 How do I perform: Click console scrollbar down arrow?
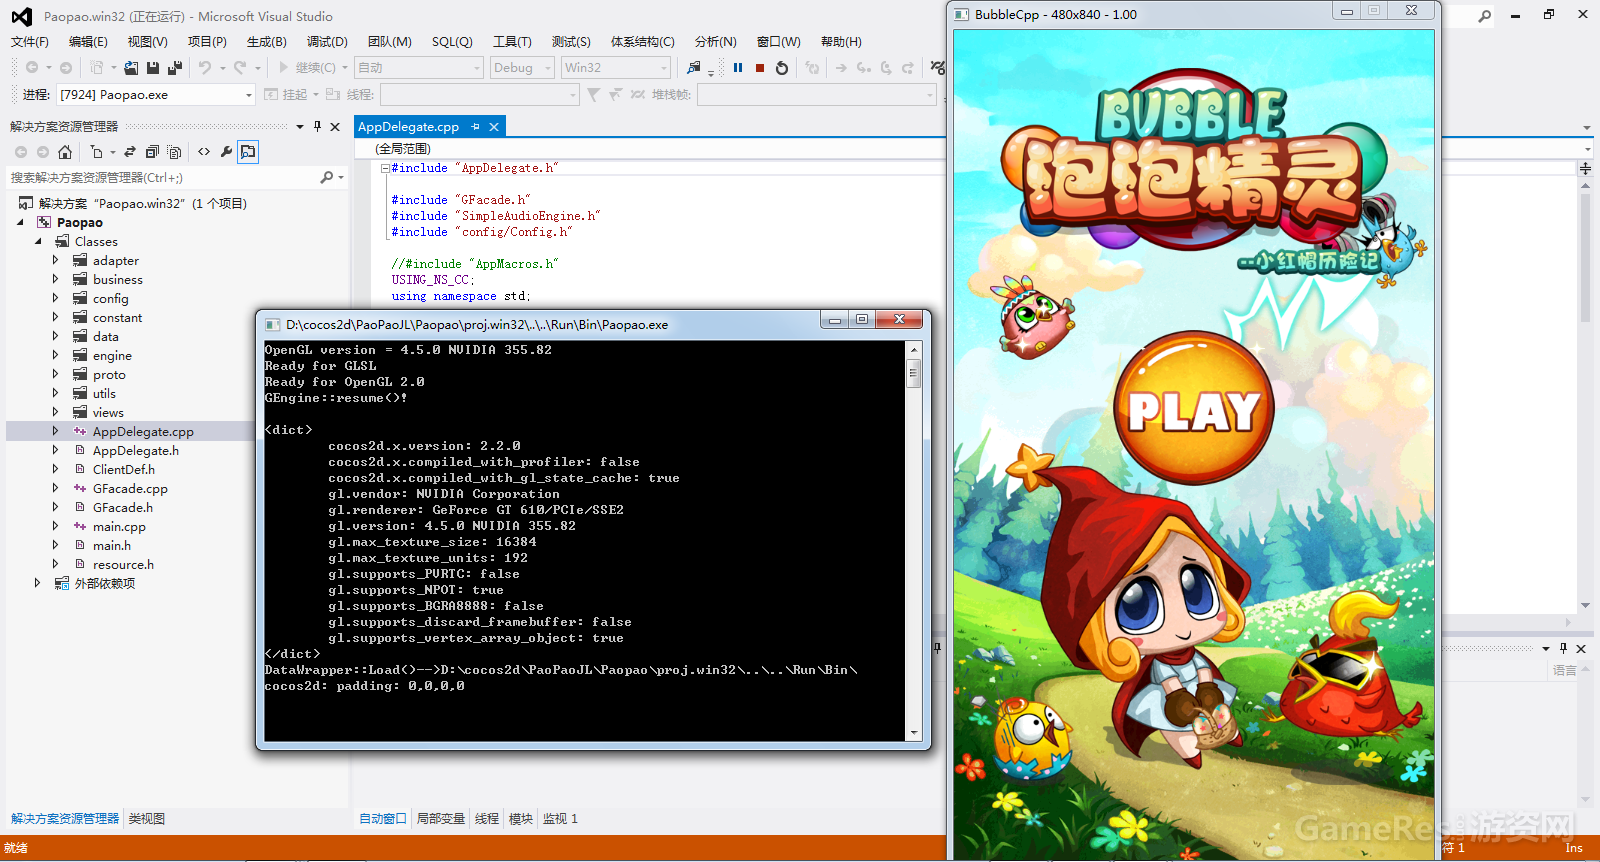point(913,733)
